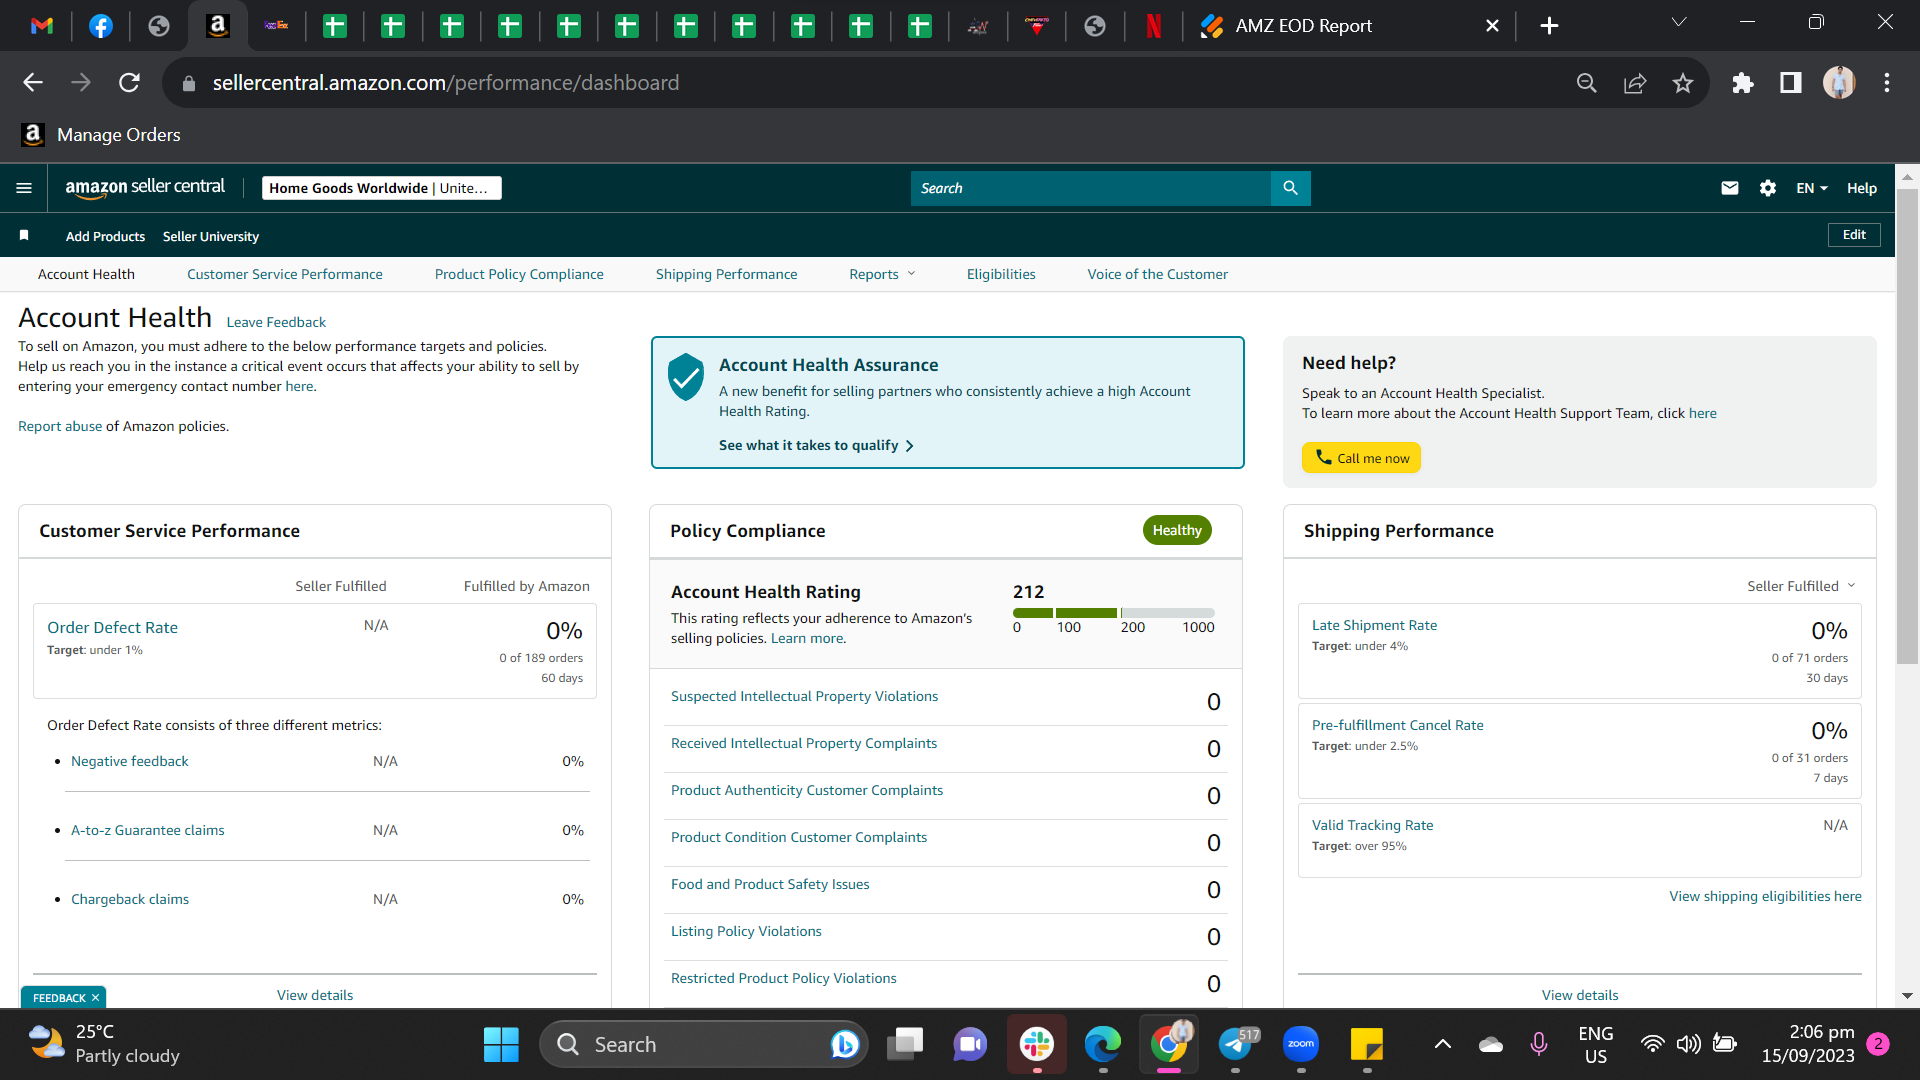Click the Account Health Rating progress bar
The width and height of the screenshot is (1920, 1080).
click(x=1113, y=613)
